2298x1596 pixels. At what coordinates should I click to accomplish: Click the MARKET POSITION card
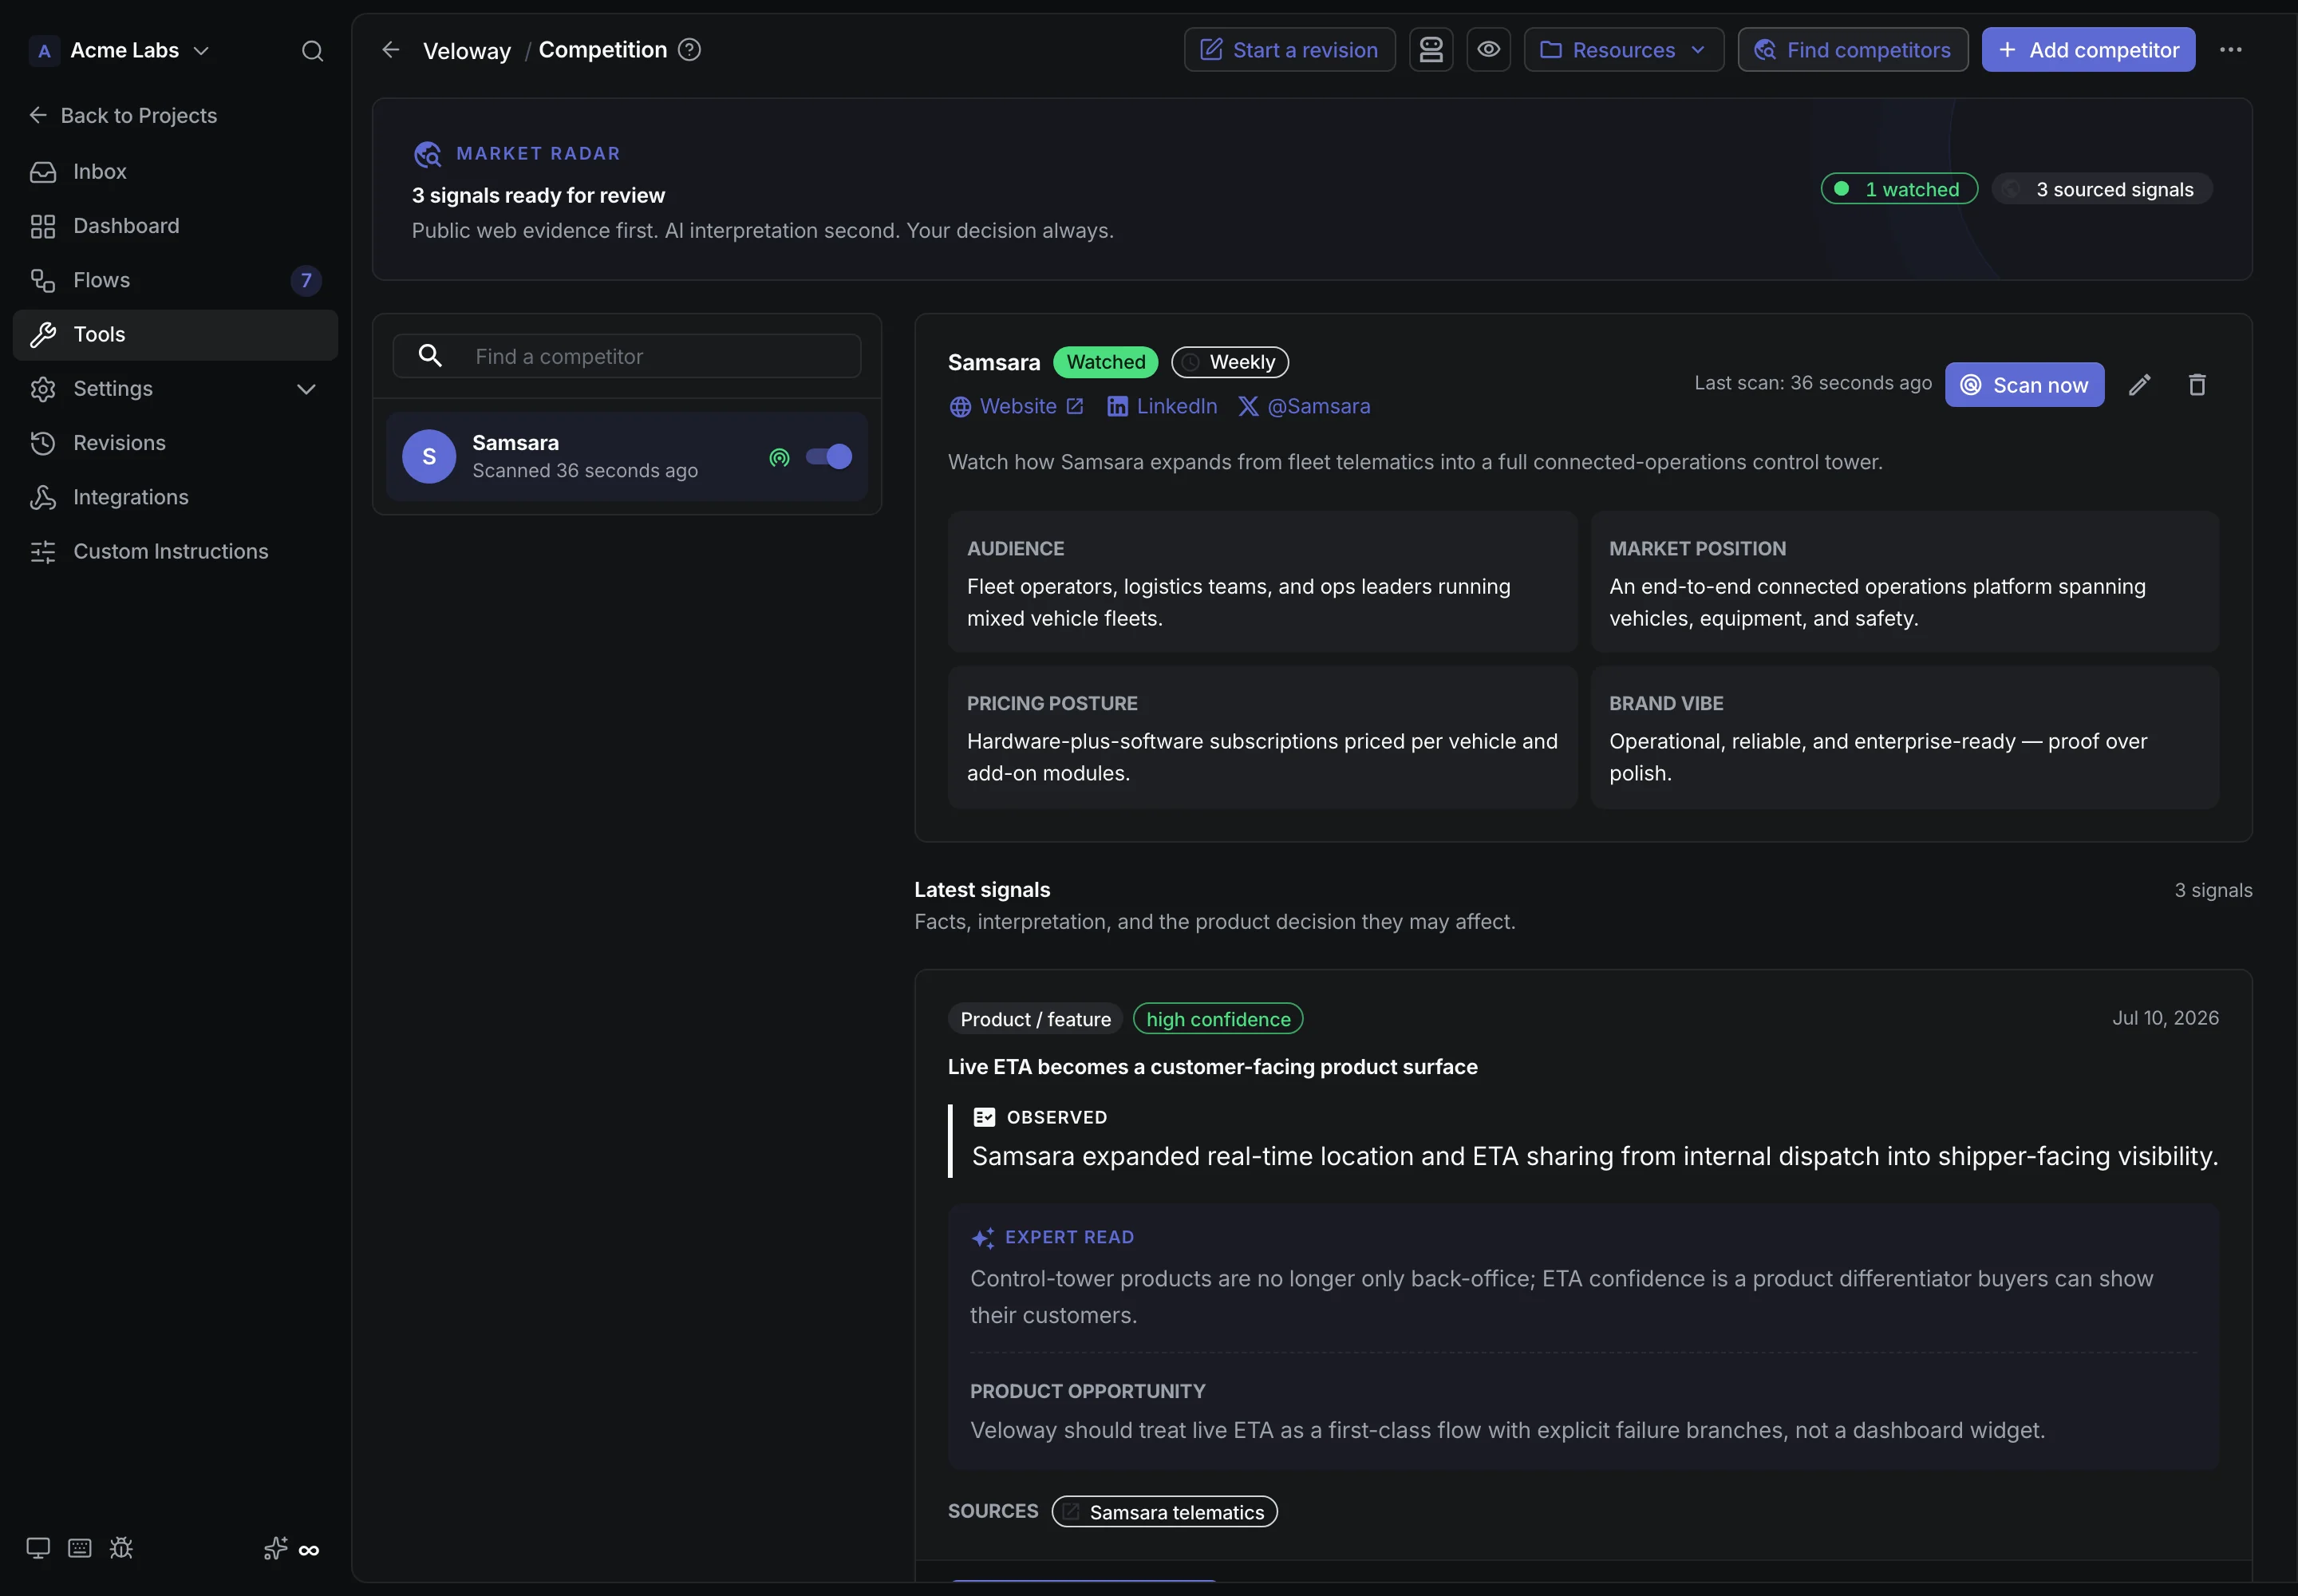pyautogui.click(x=1904, y=582)
